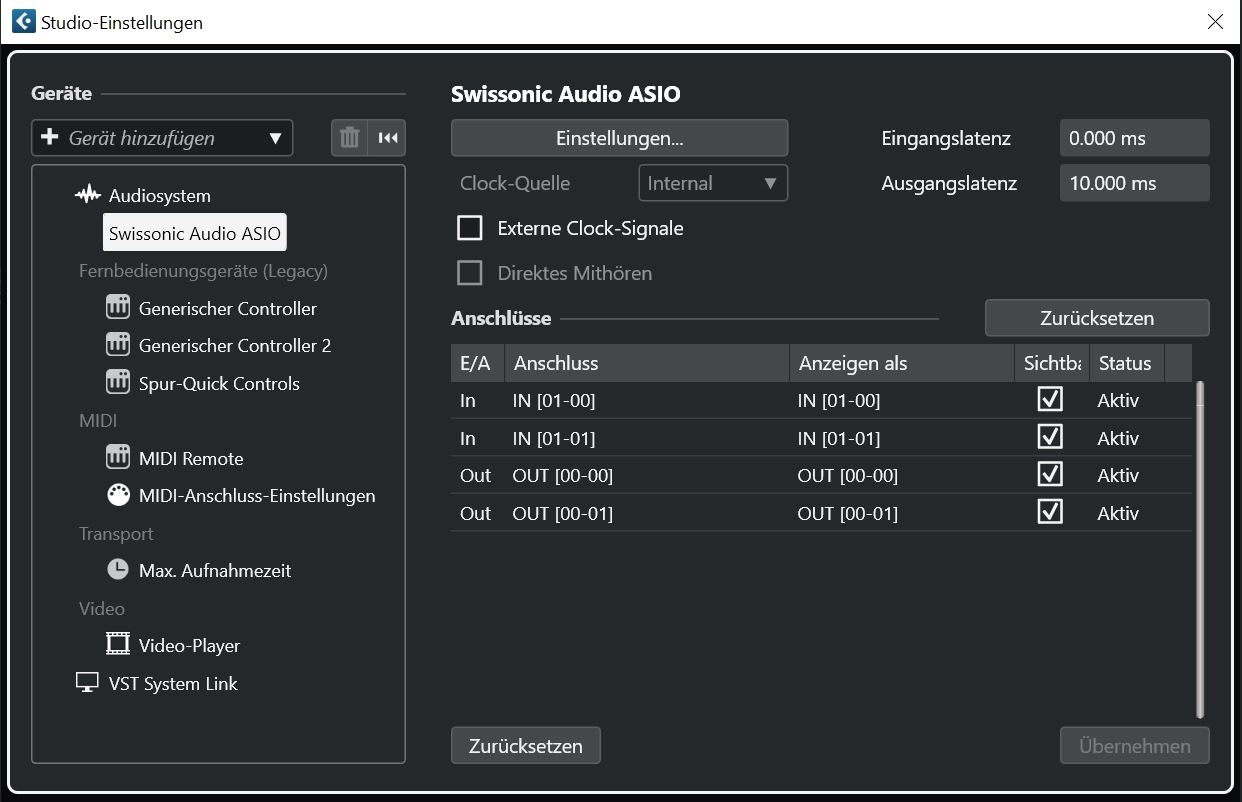The height and width of the screenshot is (802, 1242).
Task: Click the Sichtbar column header
Action: 1052,363
